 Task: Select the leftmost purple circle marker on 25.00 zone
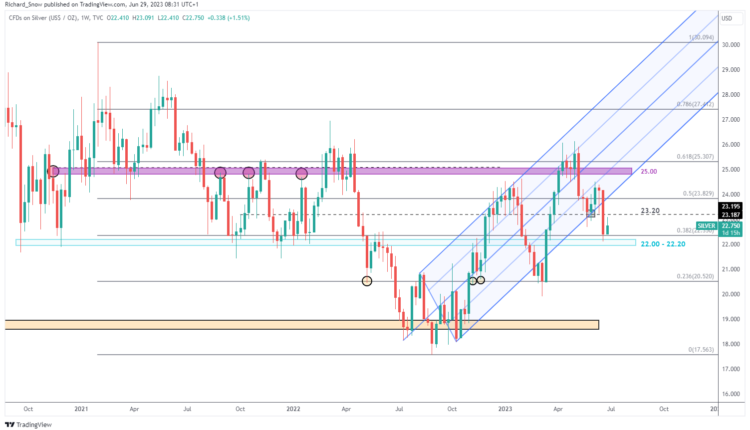[x=53, y=172]
